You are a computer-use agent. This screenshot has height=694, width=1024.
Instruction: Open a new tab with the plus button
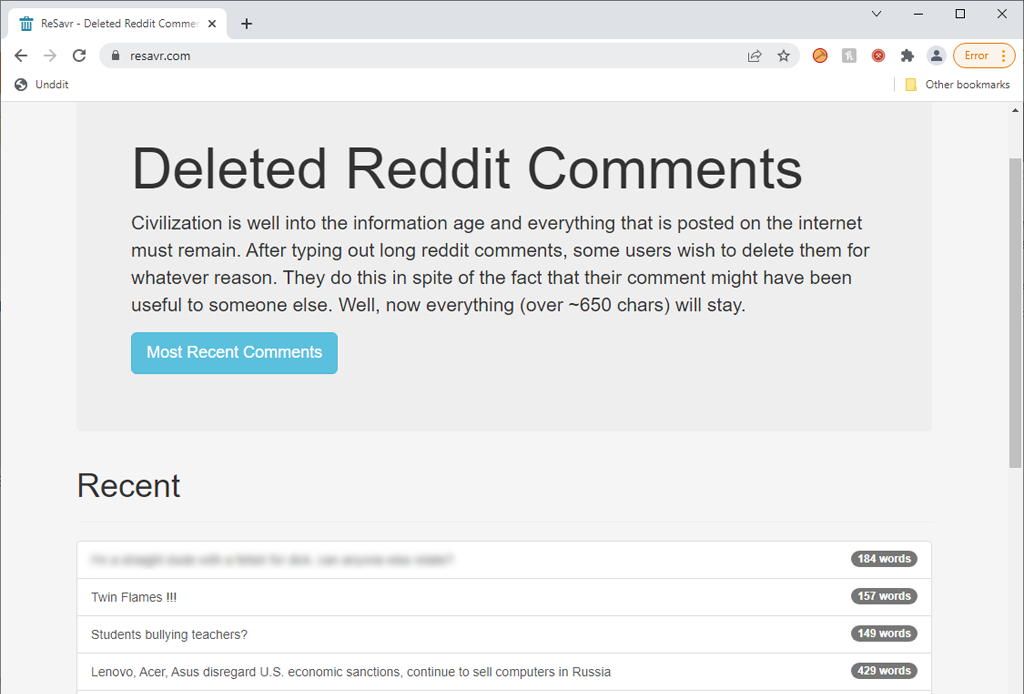(x=246, y=23)
